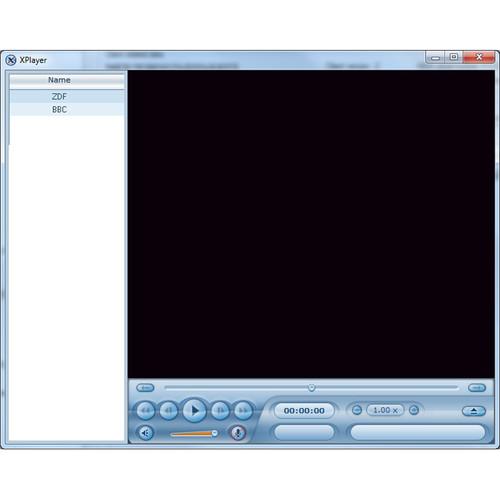Step forward one frame
This screenshot has height=500, width=500.
(x=220, y=411)
